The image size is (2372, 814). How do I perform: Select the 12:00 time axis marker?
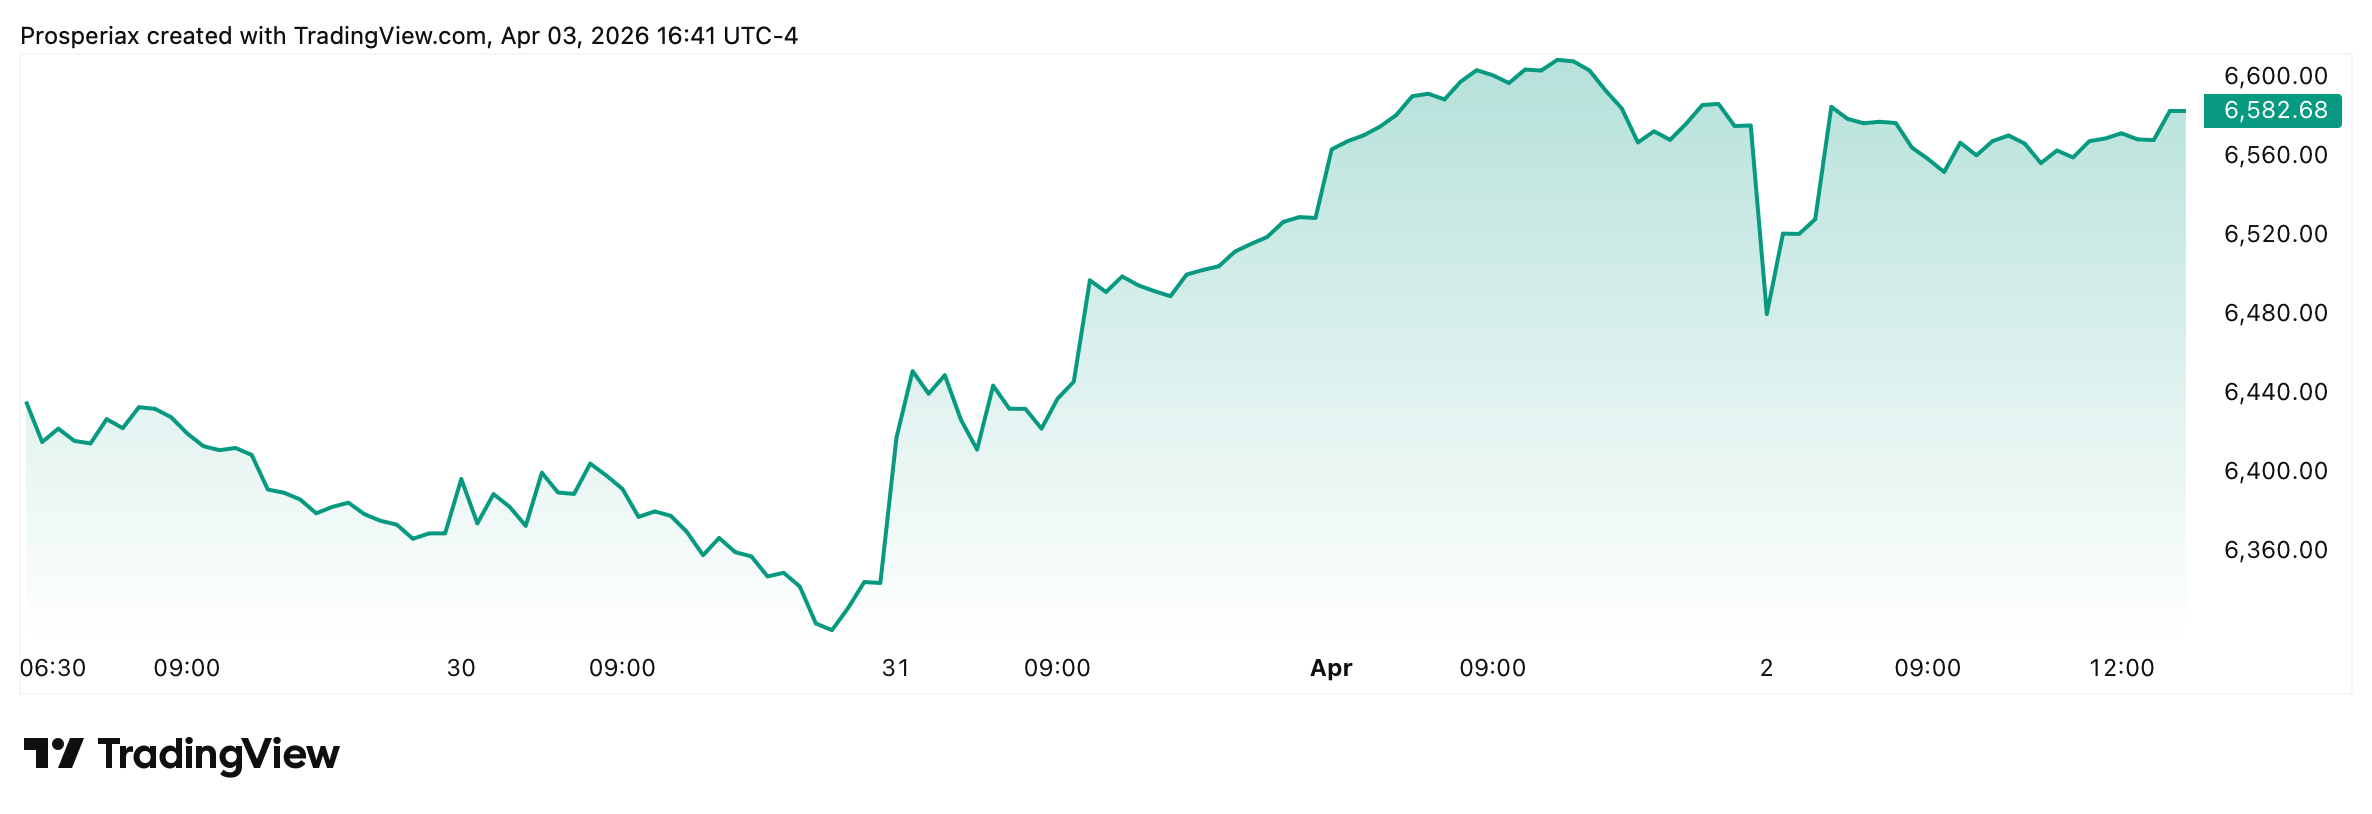(x=2122, y=668)
